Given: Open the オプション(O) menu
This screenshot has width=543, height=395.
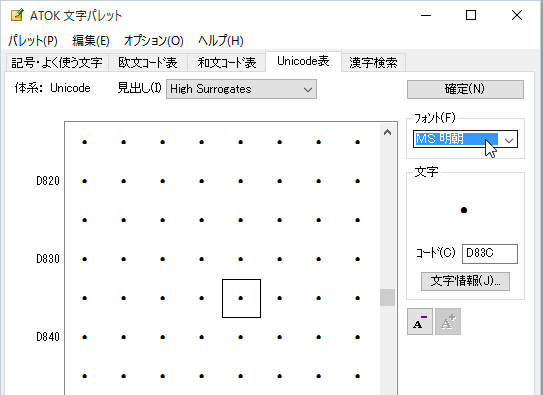Looking at the screenshot, I should click(153, 41).
